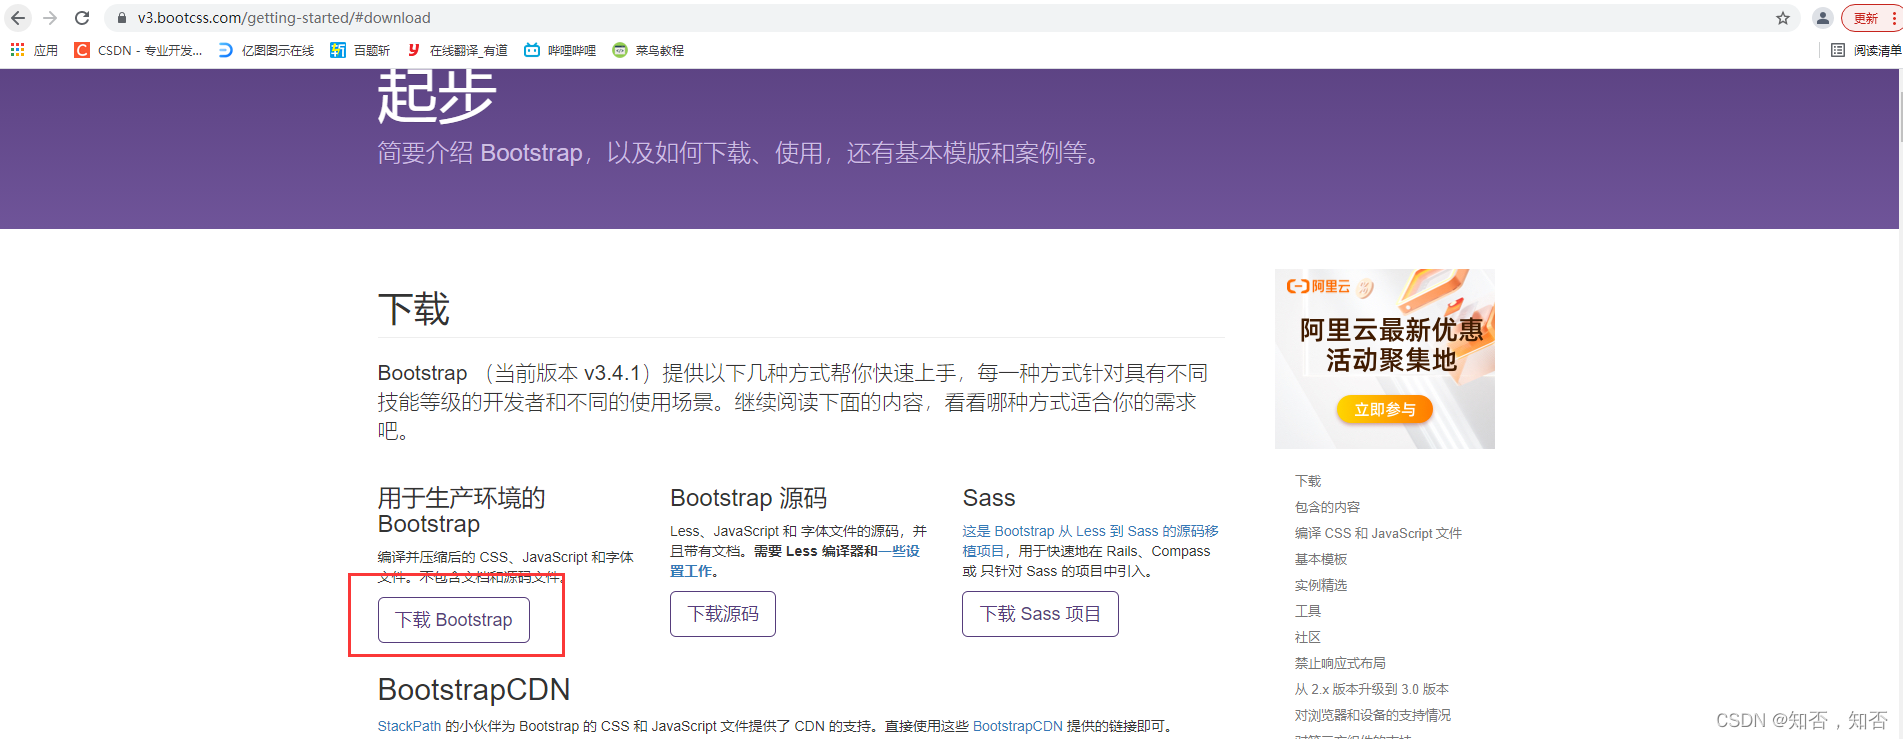Go to 包含的内容 in the sidebar nav
Screen dimensions: 1903x739
pos(1327,507)
